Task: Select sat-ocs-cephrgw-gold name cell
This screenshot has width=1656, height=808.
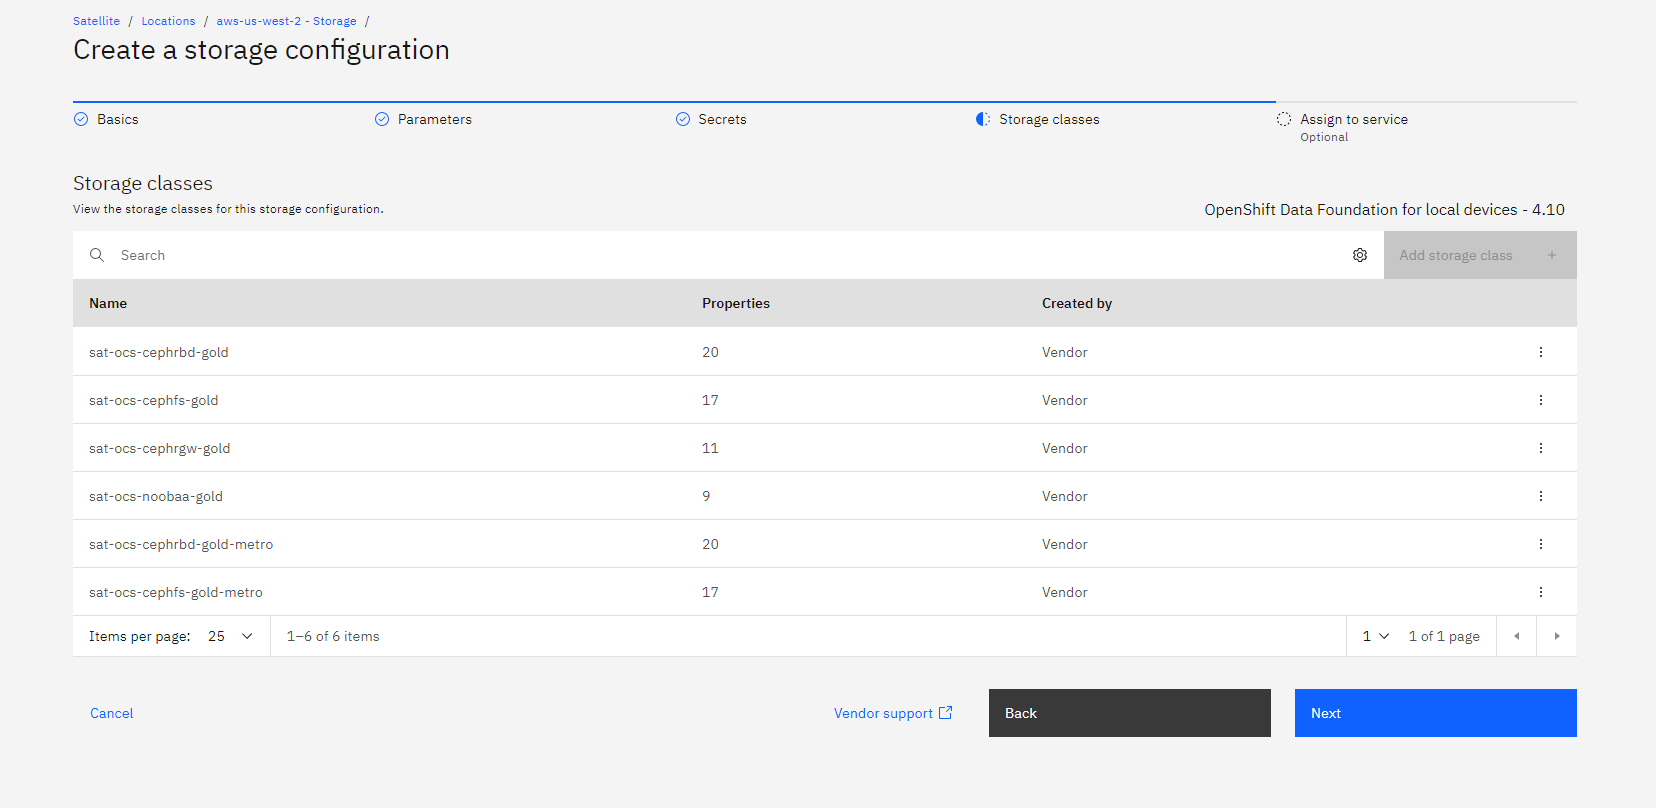Action: pyautogui.click(x=160, y=448)
